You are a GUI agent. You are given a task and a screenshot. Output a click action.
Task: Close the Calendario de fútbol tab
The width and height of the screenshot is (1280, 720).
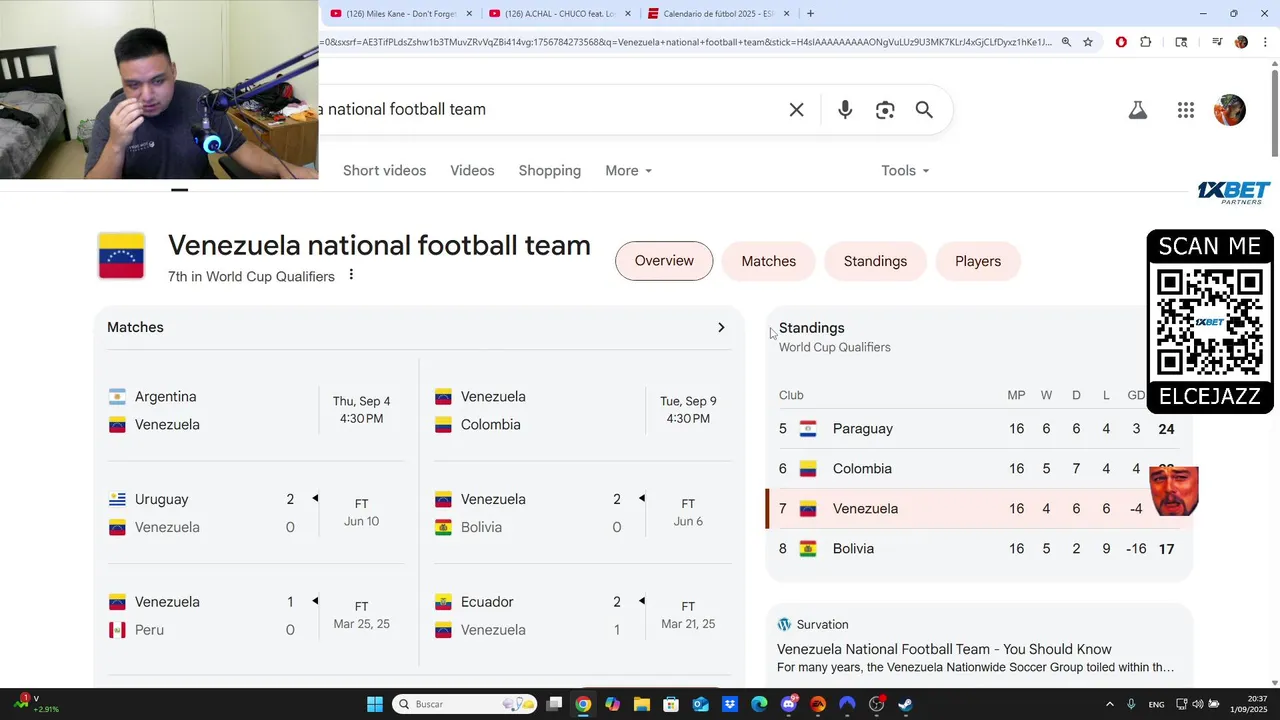click(x=787, y=13)
